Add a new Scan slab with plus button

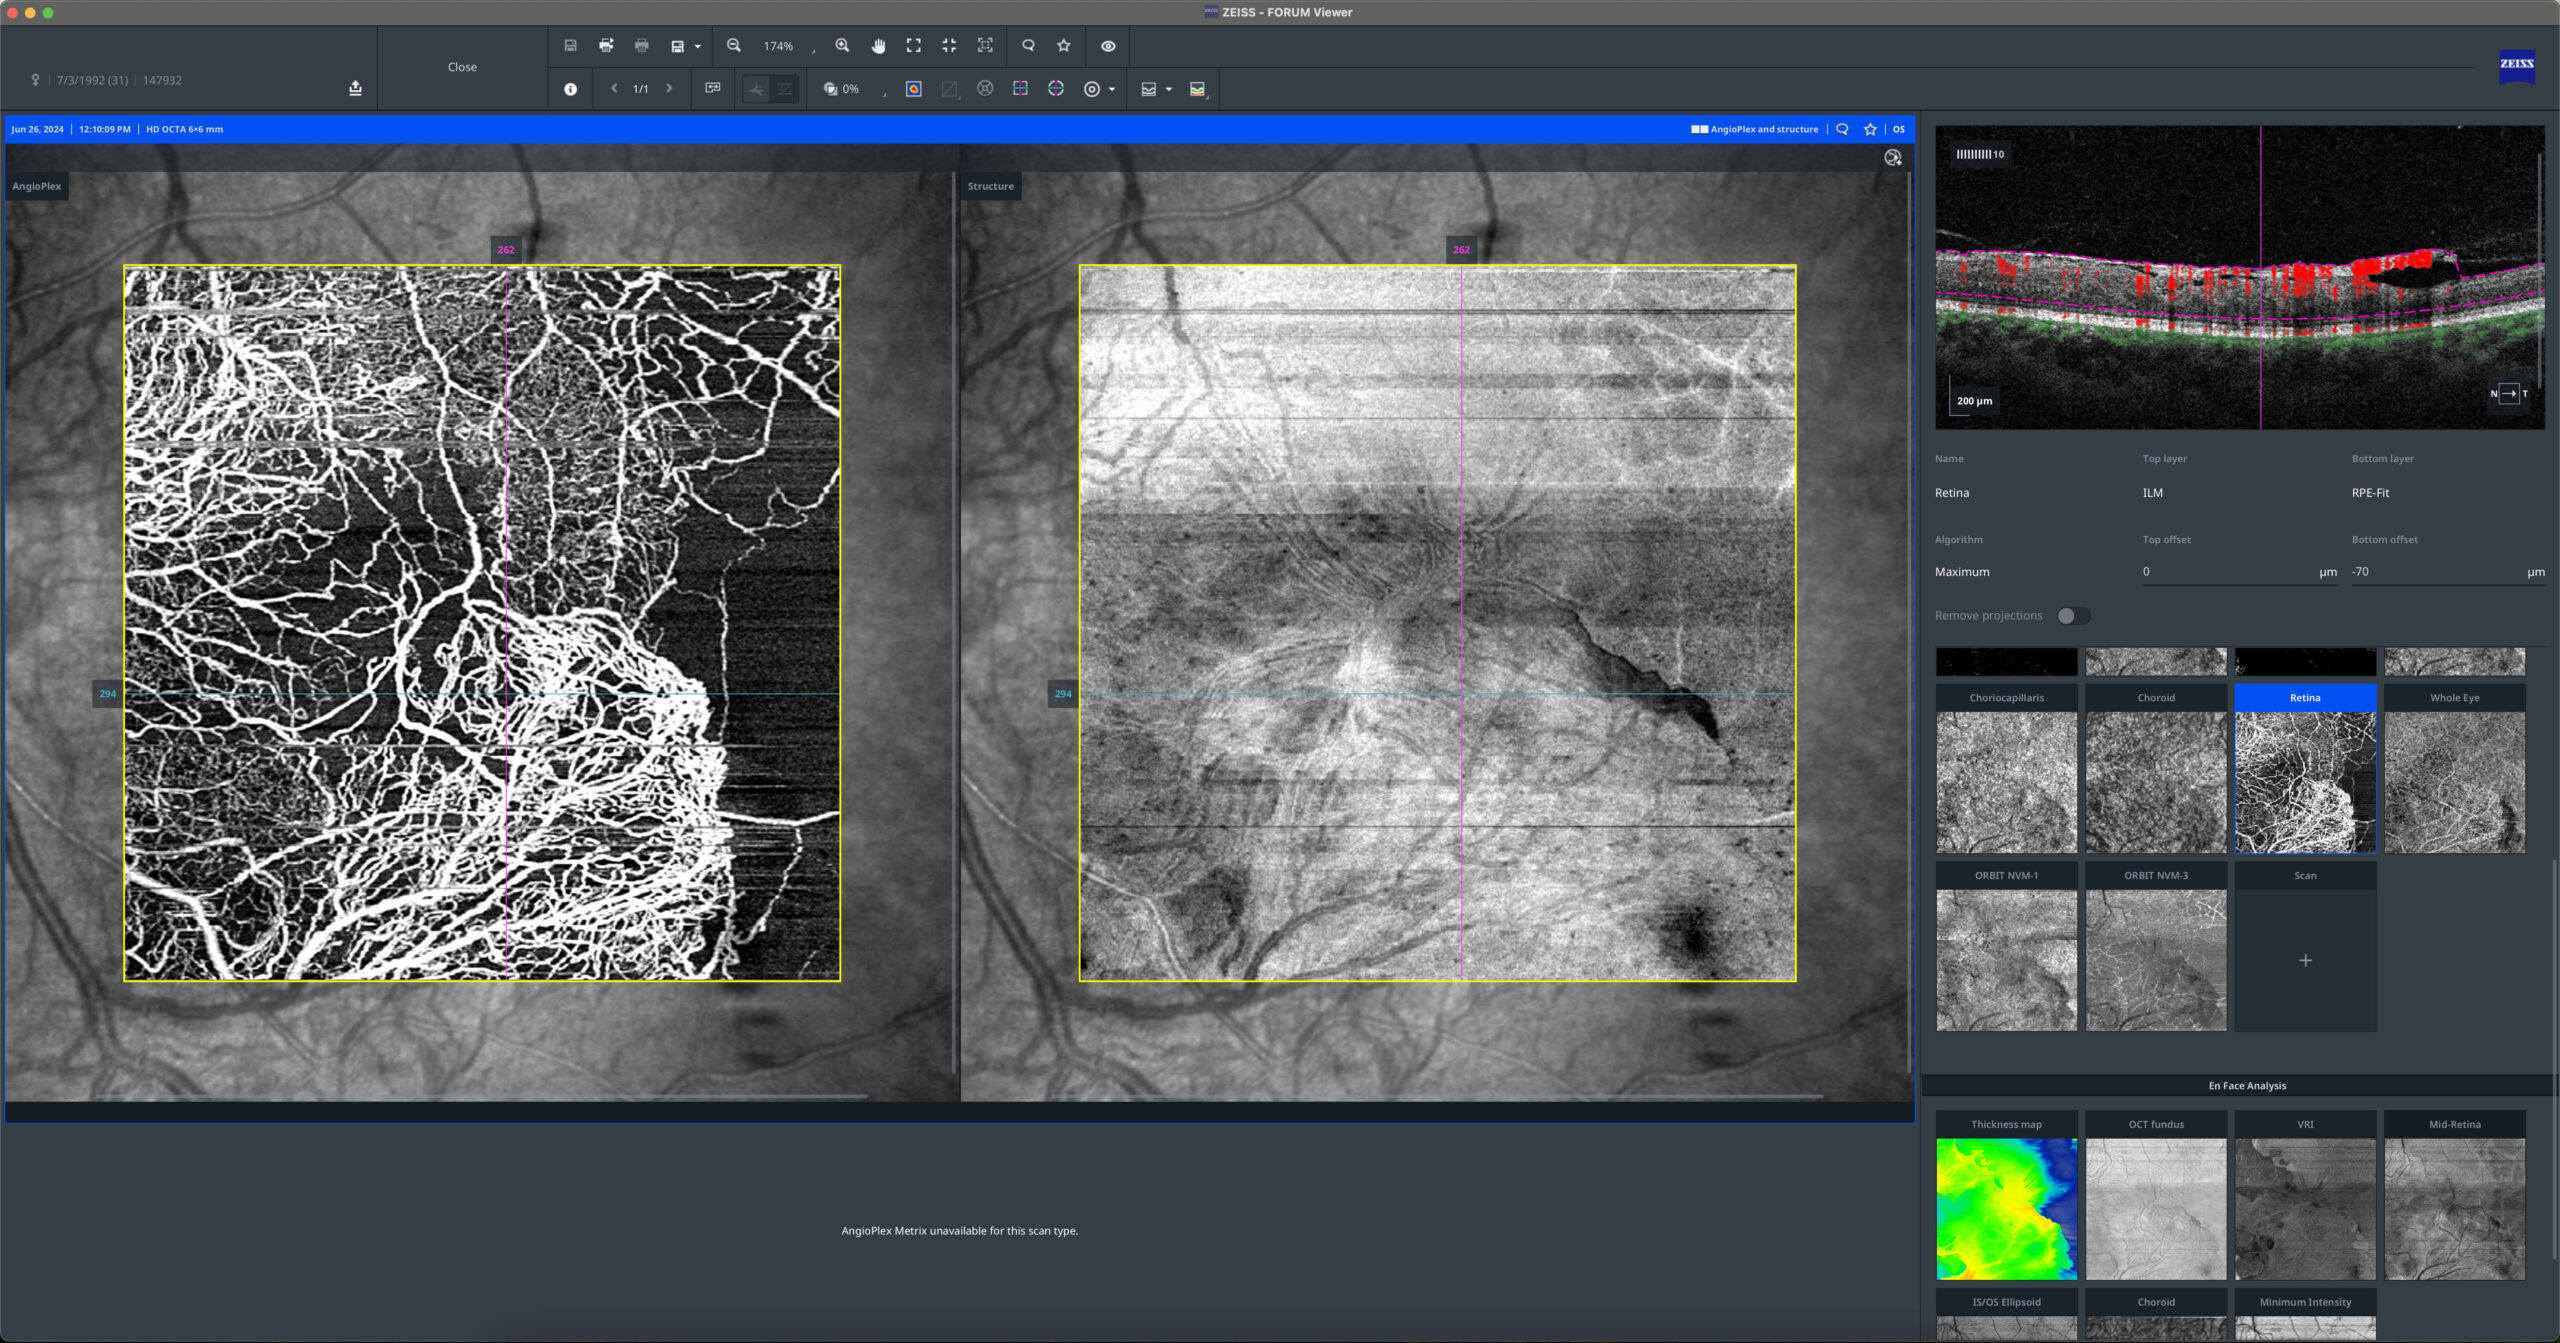pos(2305,960)
